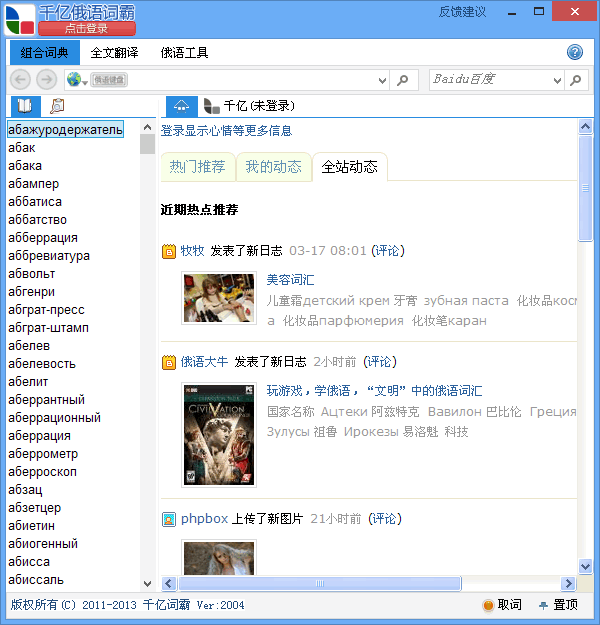Screen dimensions: 600x625
Task: Click the word list scroll down arrow
Action: [x=148, y=584]
